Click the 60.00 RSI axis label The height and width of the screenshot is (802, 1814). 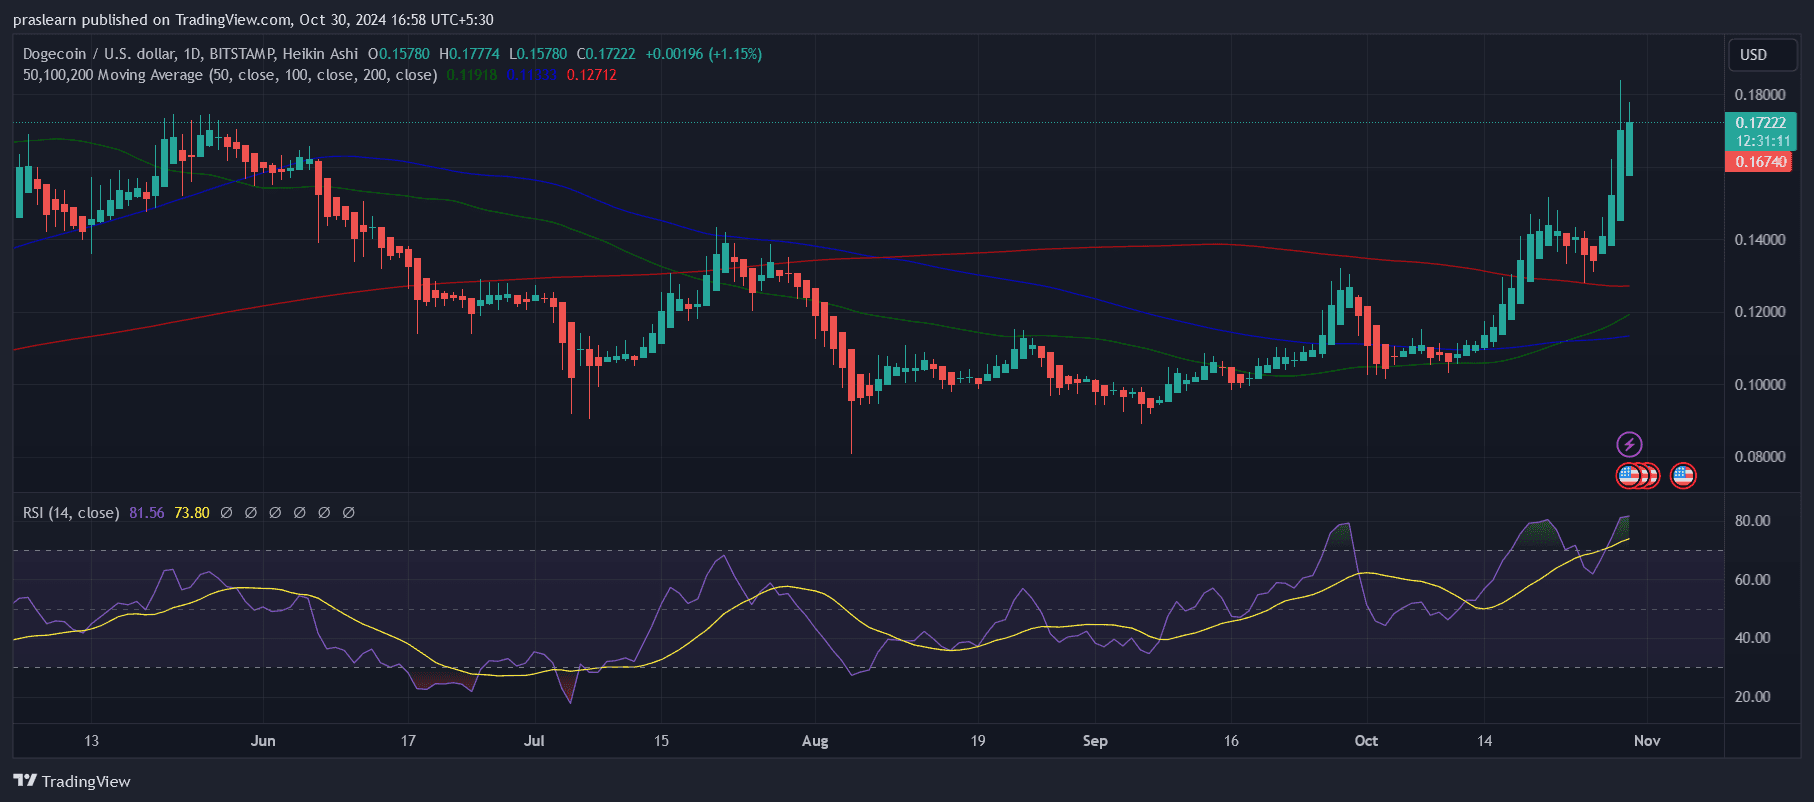1752,580
